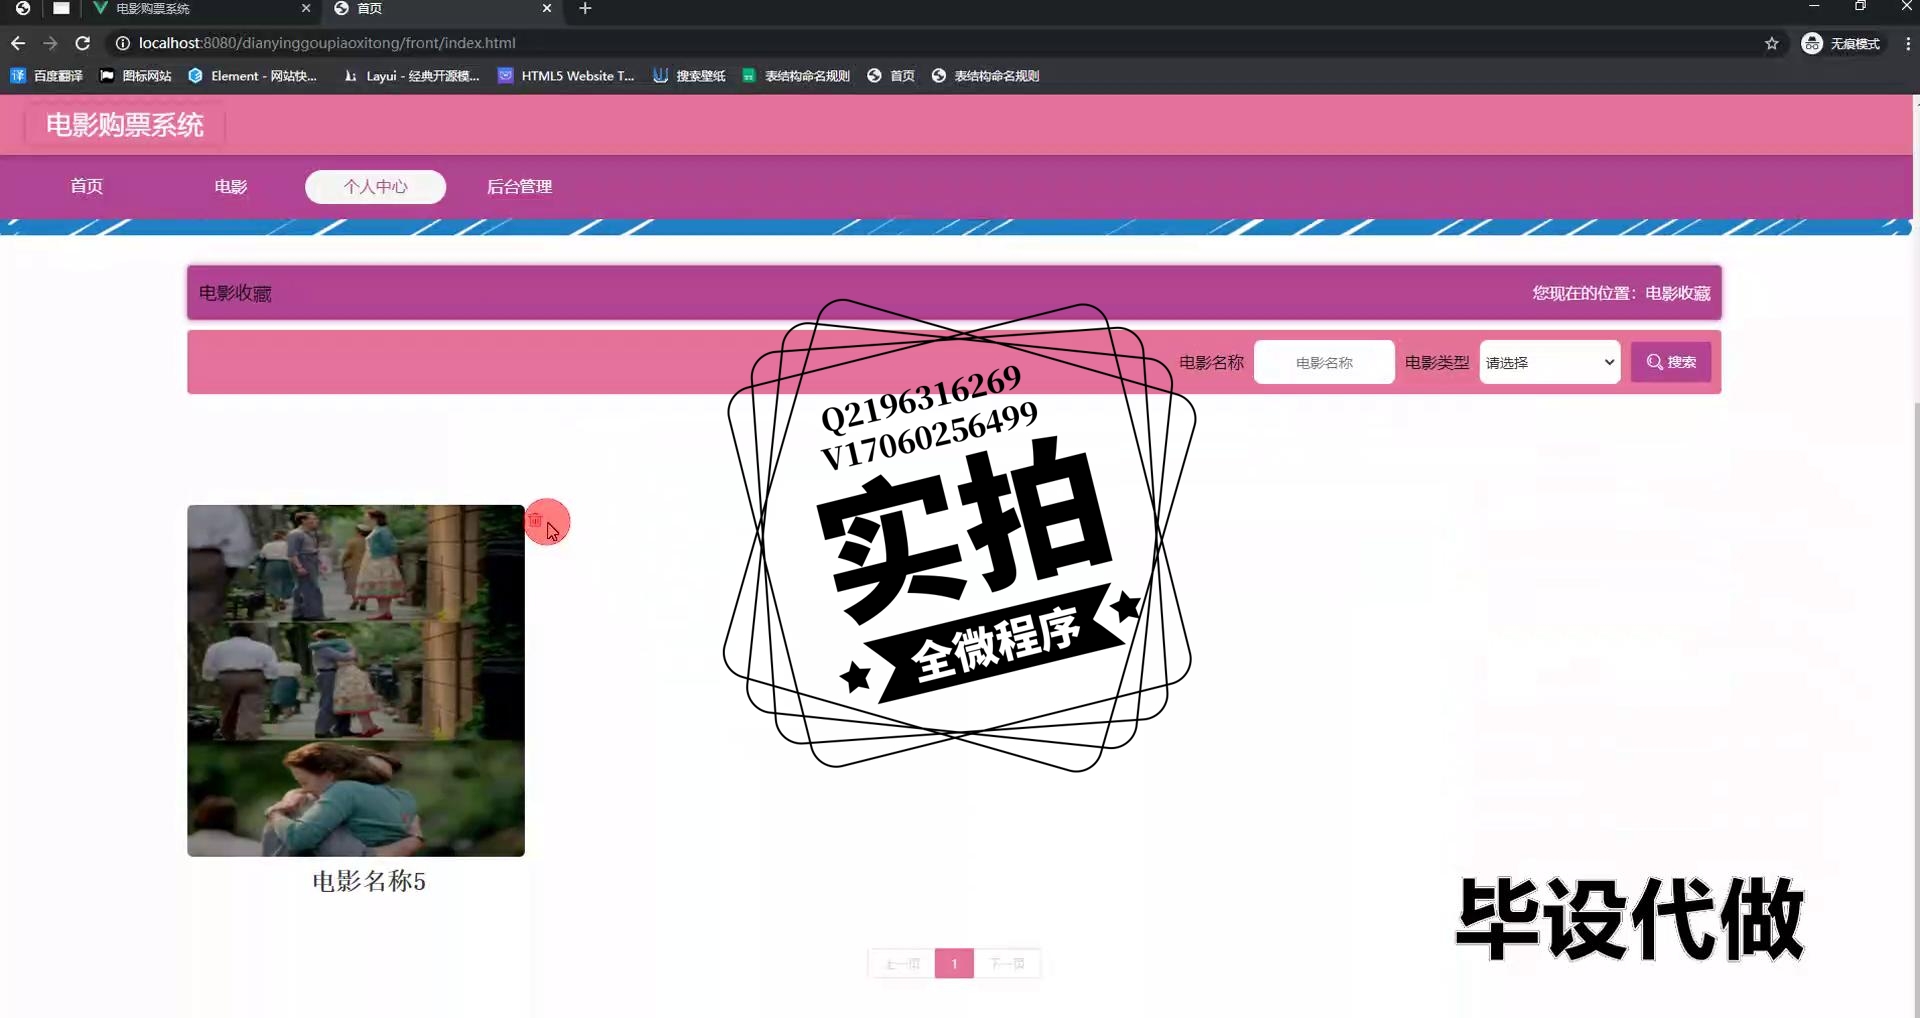Open a new browser tab with plus

click(586, 8)
